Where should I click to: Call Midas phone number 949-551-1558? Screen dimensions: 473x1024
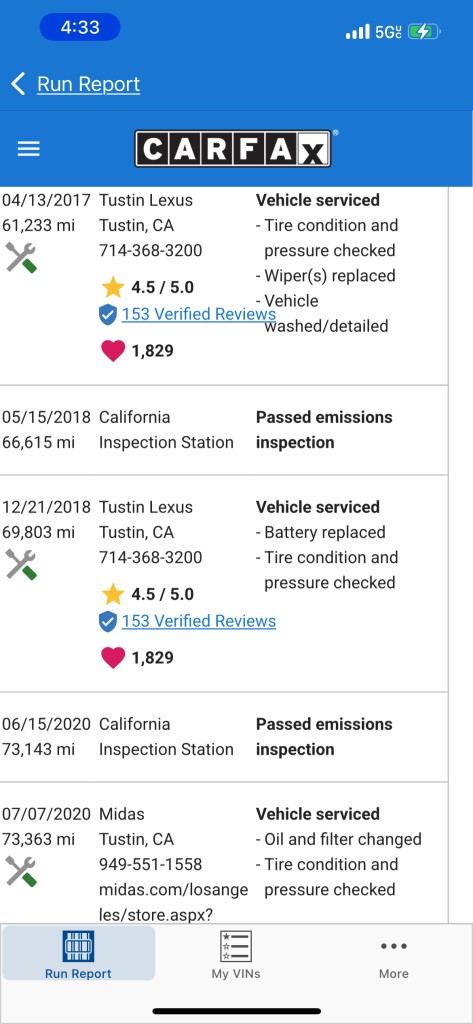[150, 865]
